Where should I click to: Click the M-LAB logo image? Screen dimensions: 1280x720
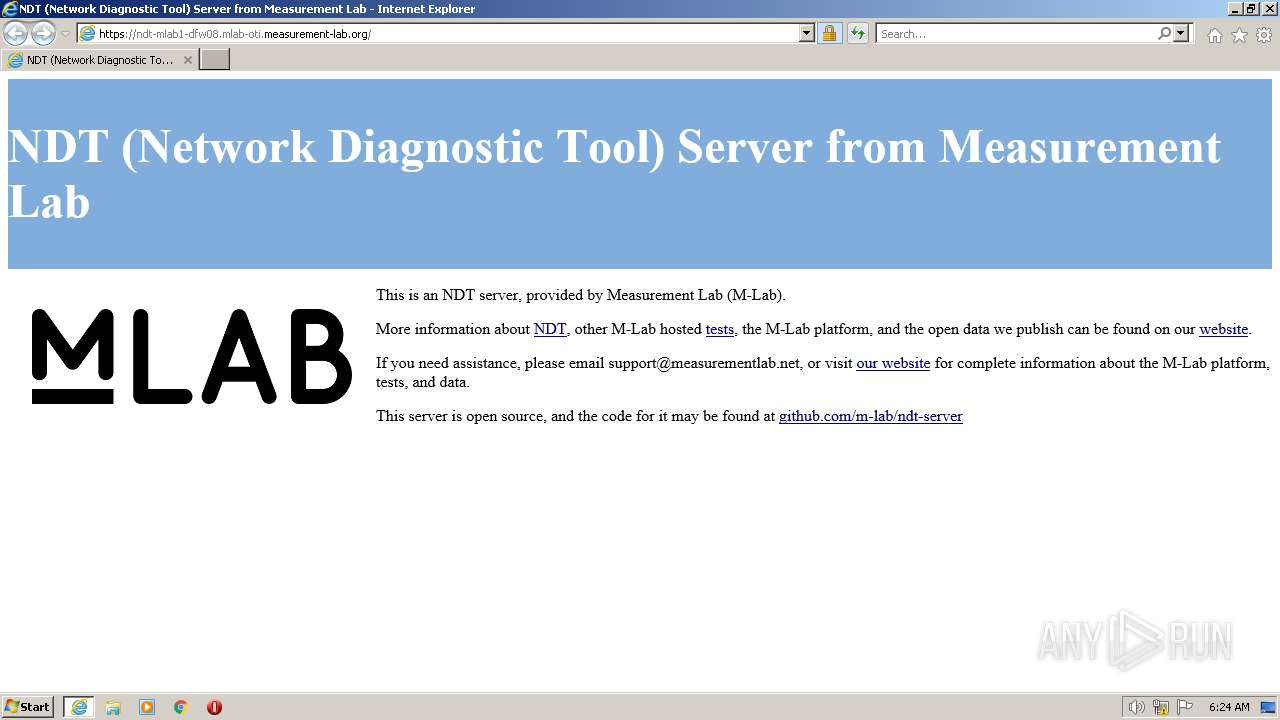tap(192, 356)
